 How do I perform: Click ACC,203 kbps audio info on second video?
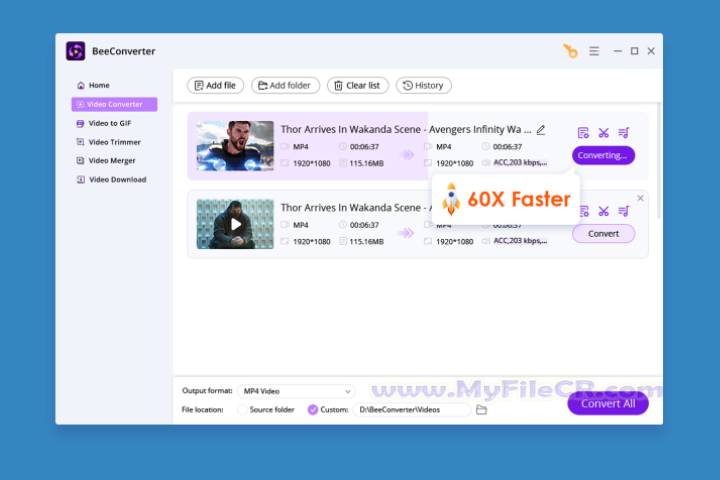(x=520, y=241)
